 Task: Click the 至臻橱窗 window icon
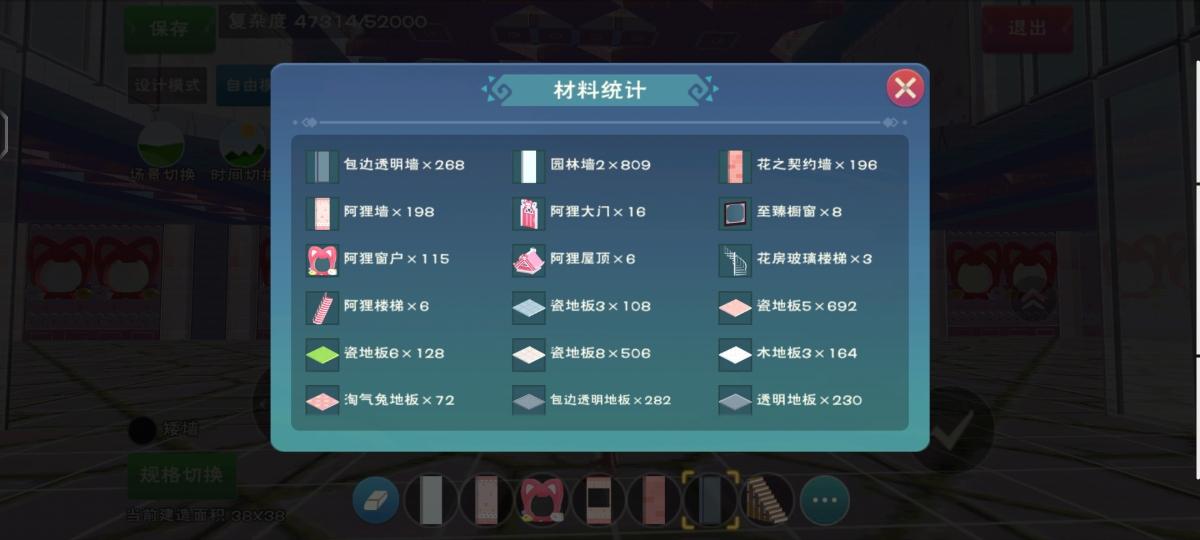click(735, 212)
